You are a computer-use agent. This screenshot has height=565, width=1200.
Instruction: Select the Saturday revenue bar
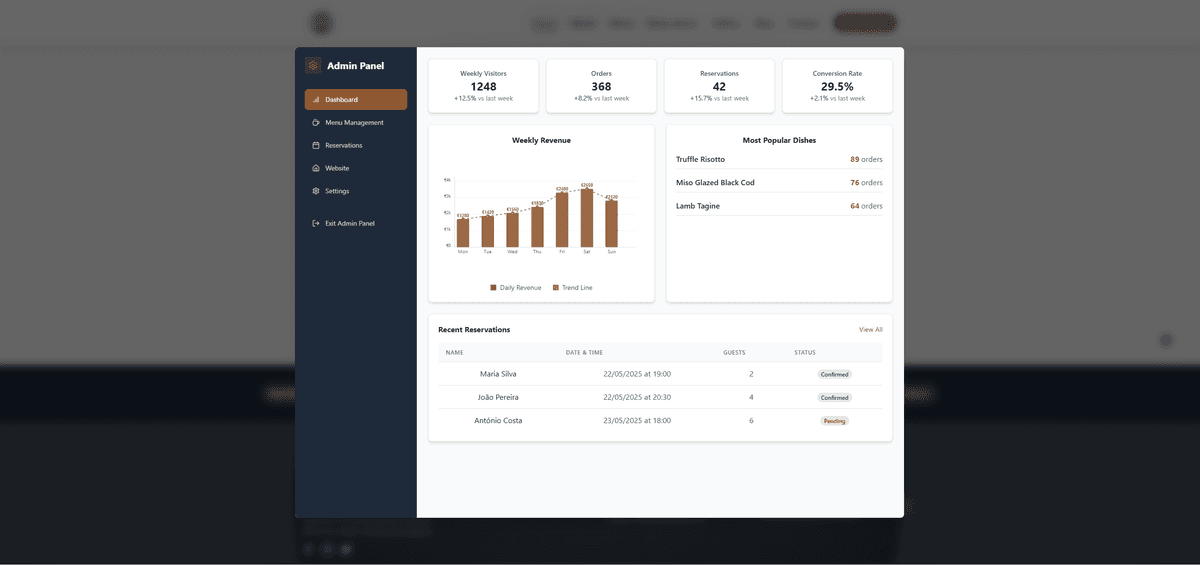tap(587, 218)
